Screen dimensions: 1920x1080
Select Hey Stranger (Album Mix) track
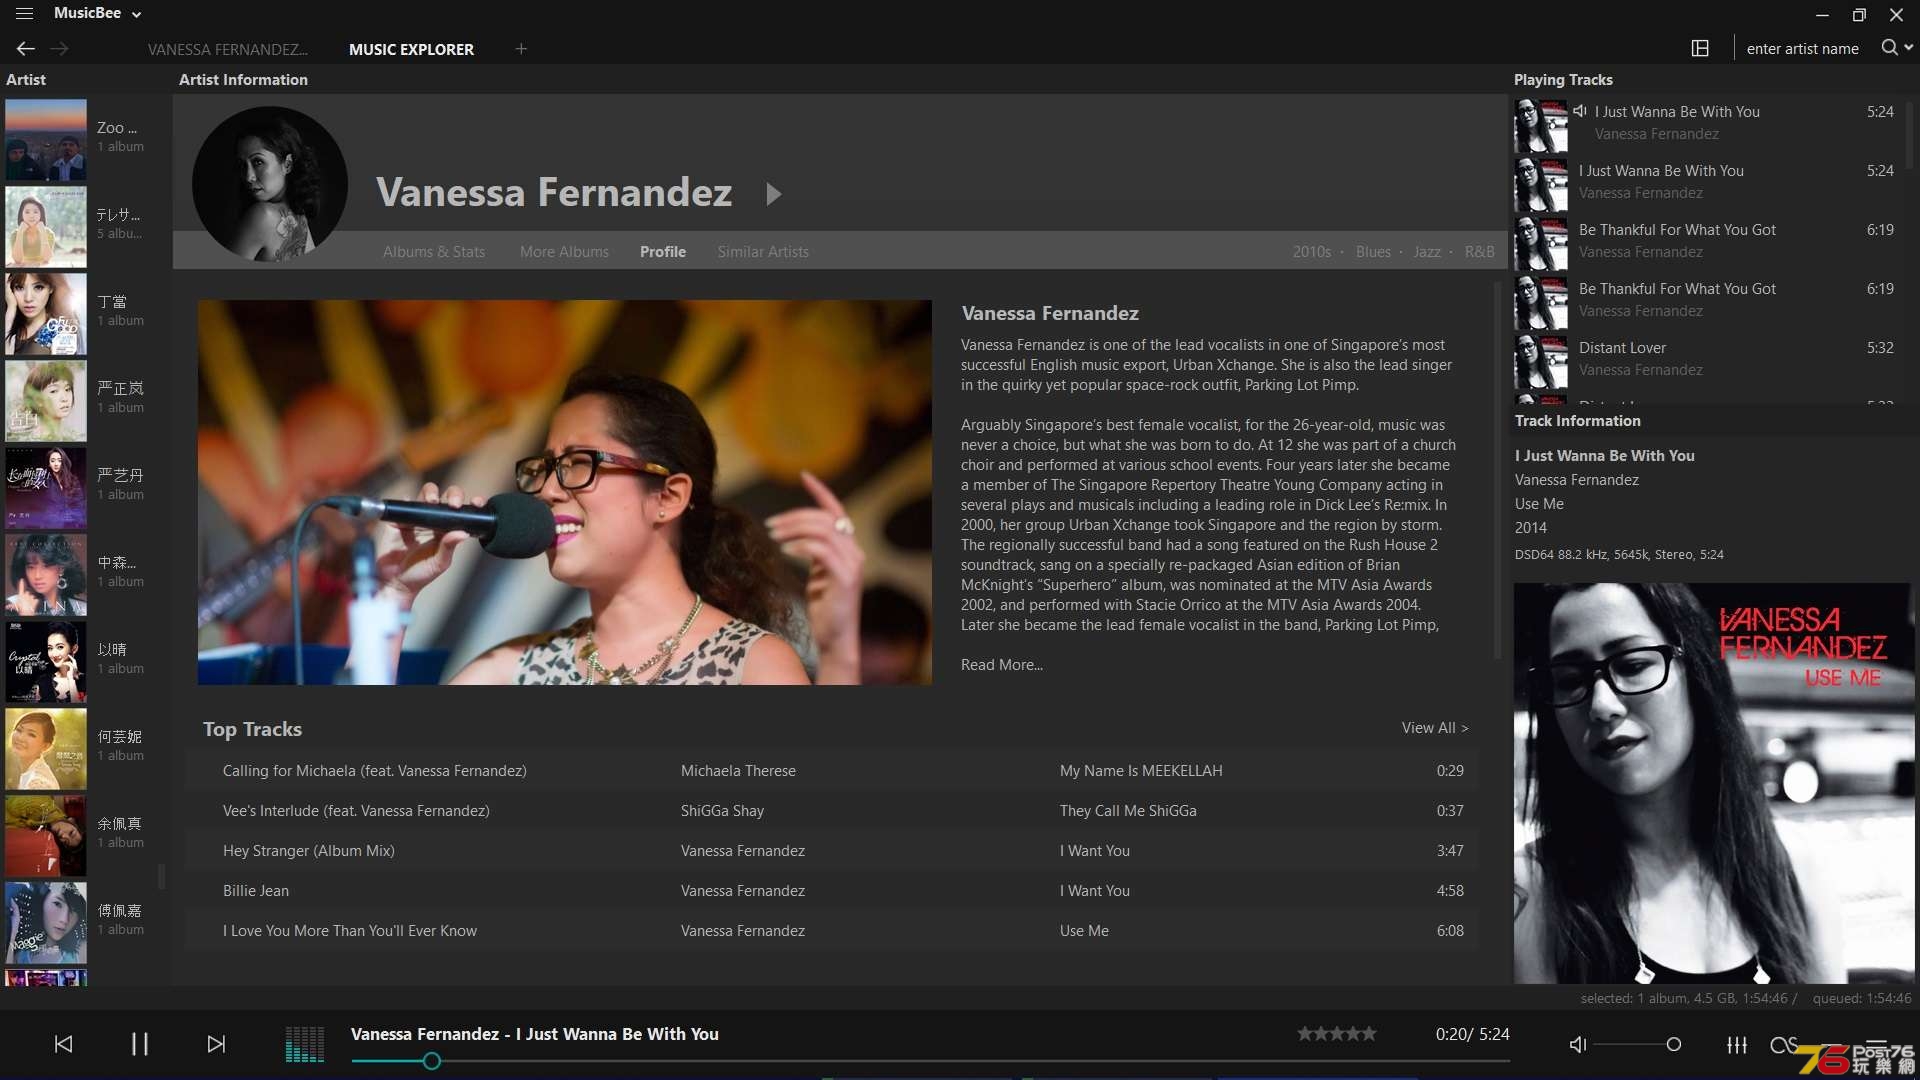[831, 851]
